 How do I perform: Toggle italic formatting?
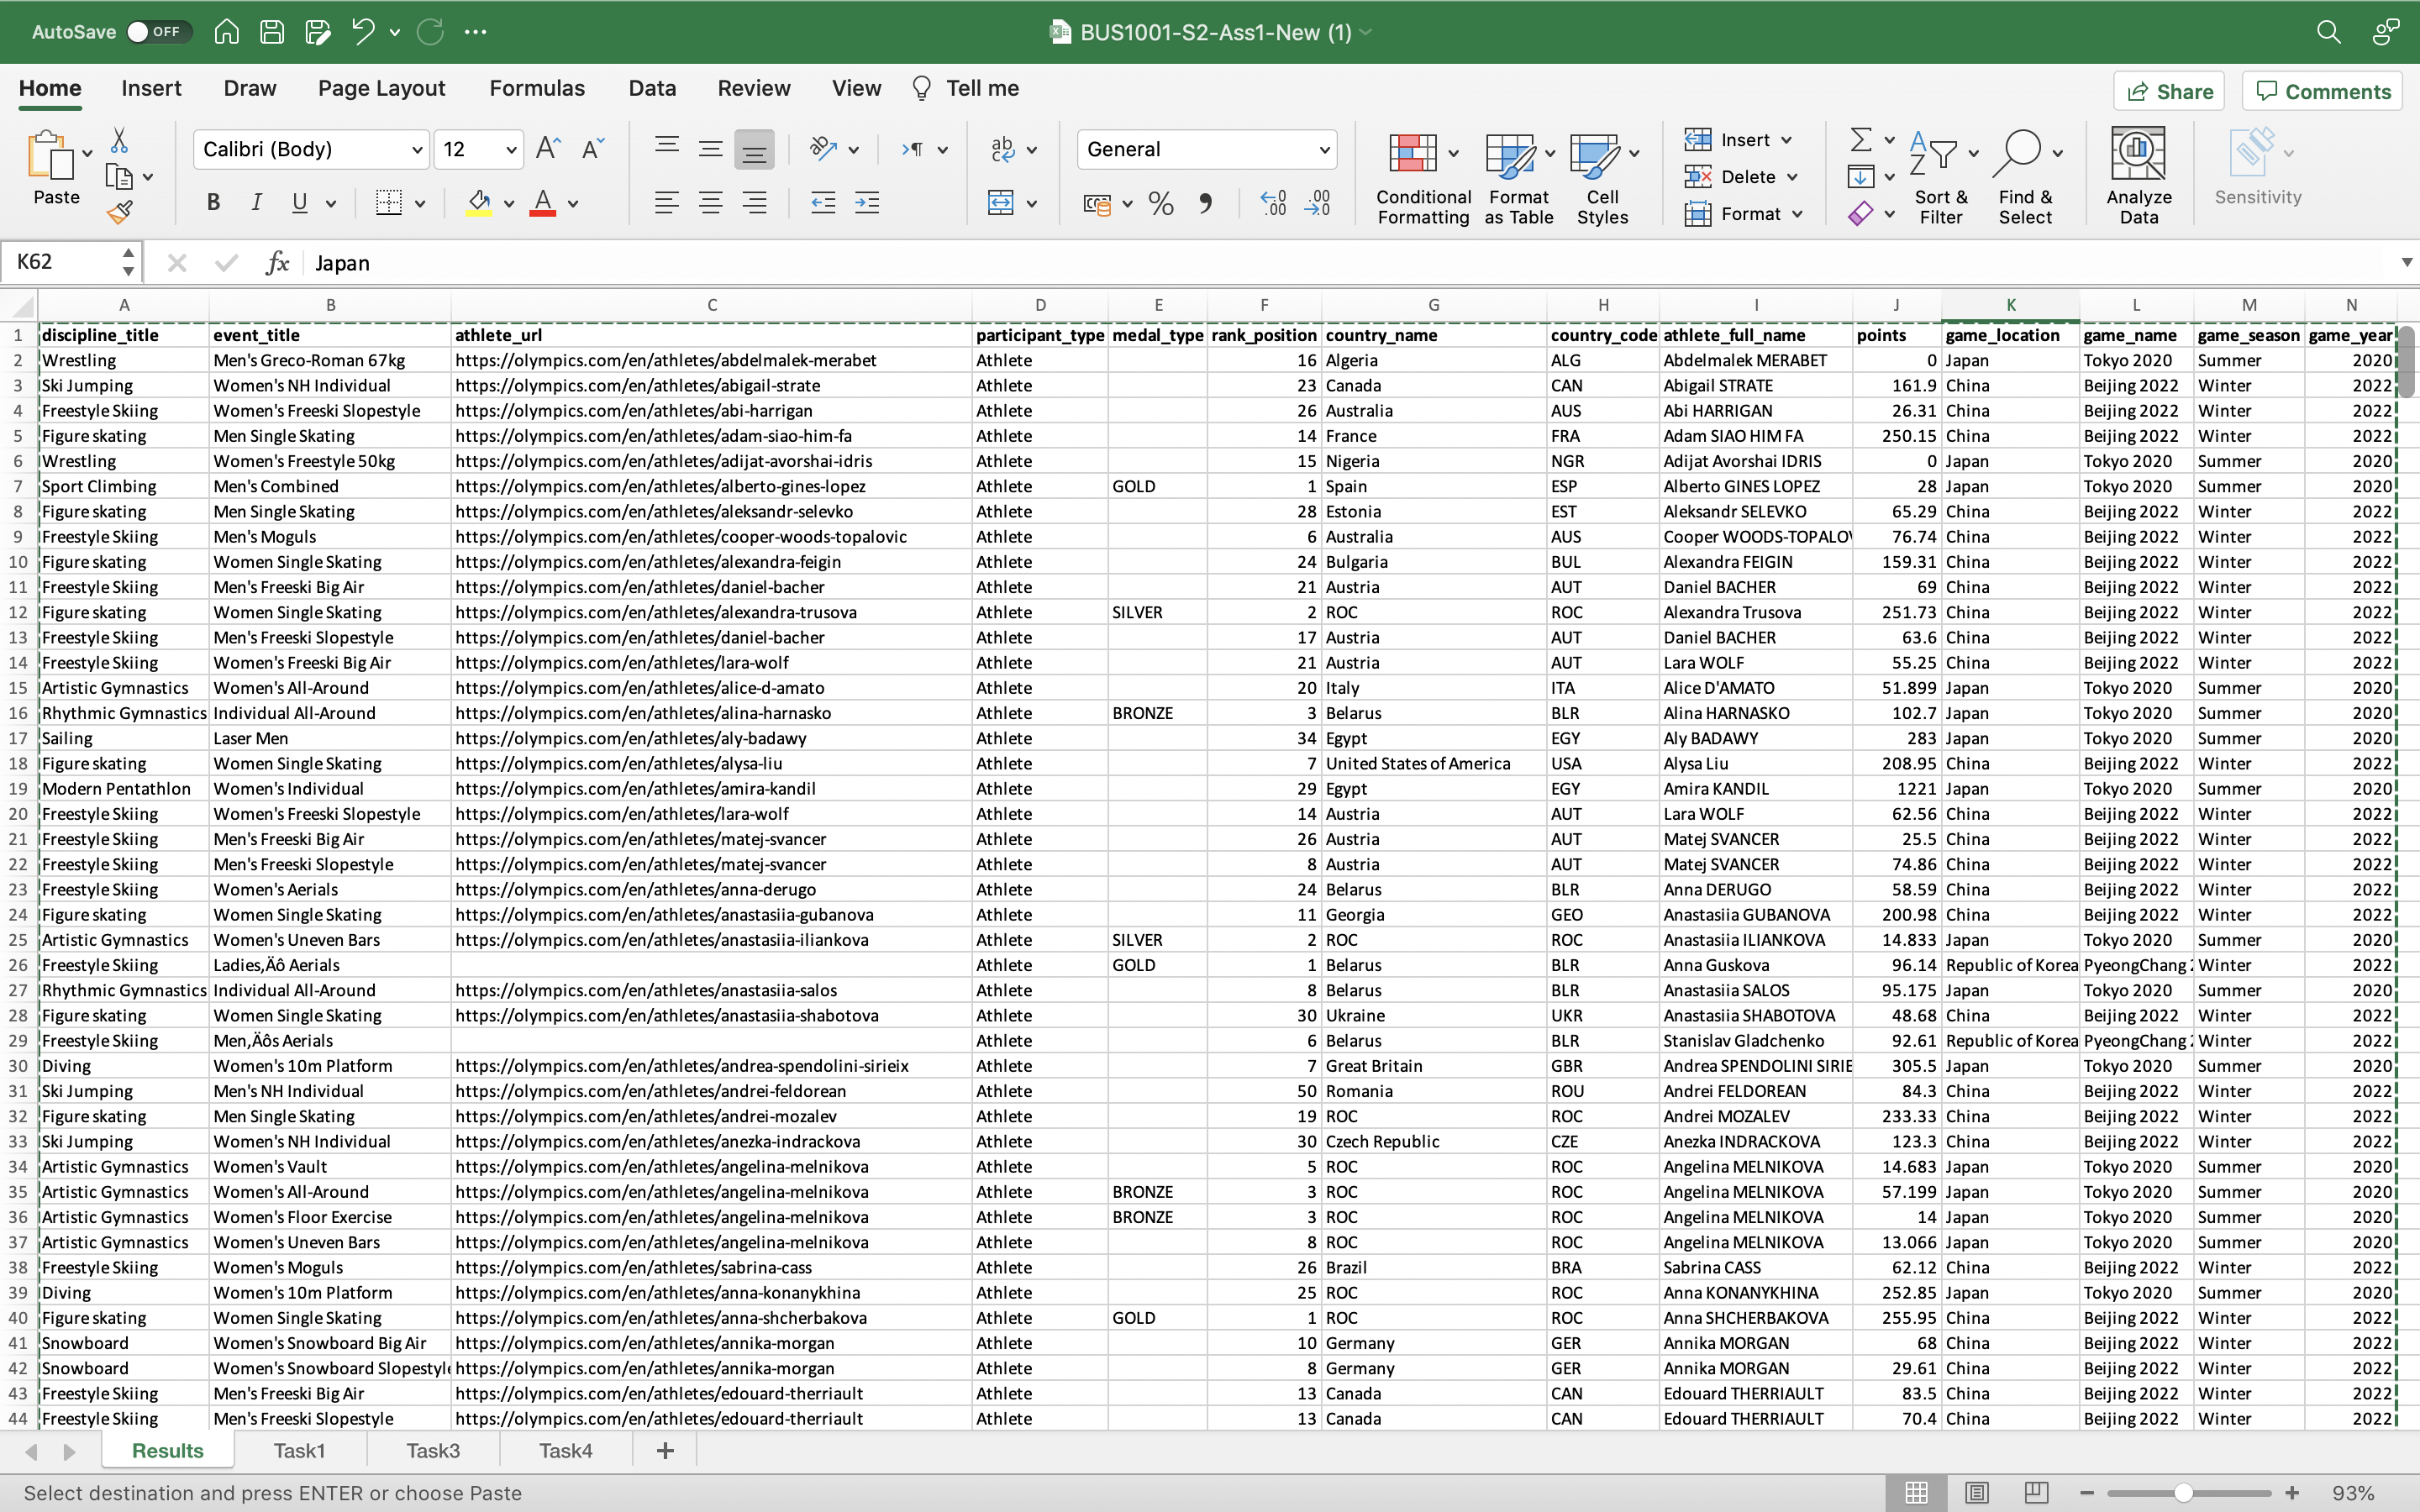coord(256,203)
